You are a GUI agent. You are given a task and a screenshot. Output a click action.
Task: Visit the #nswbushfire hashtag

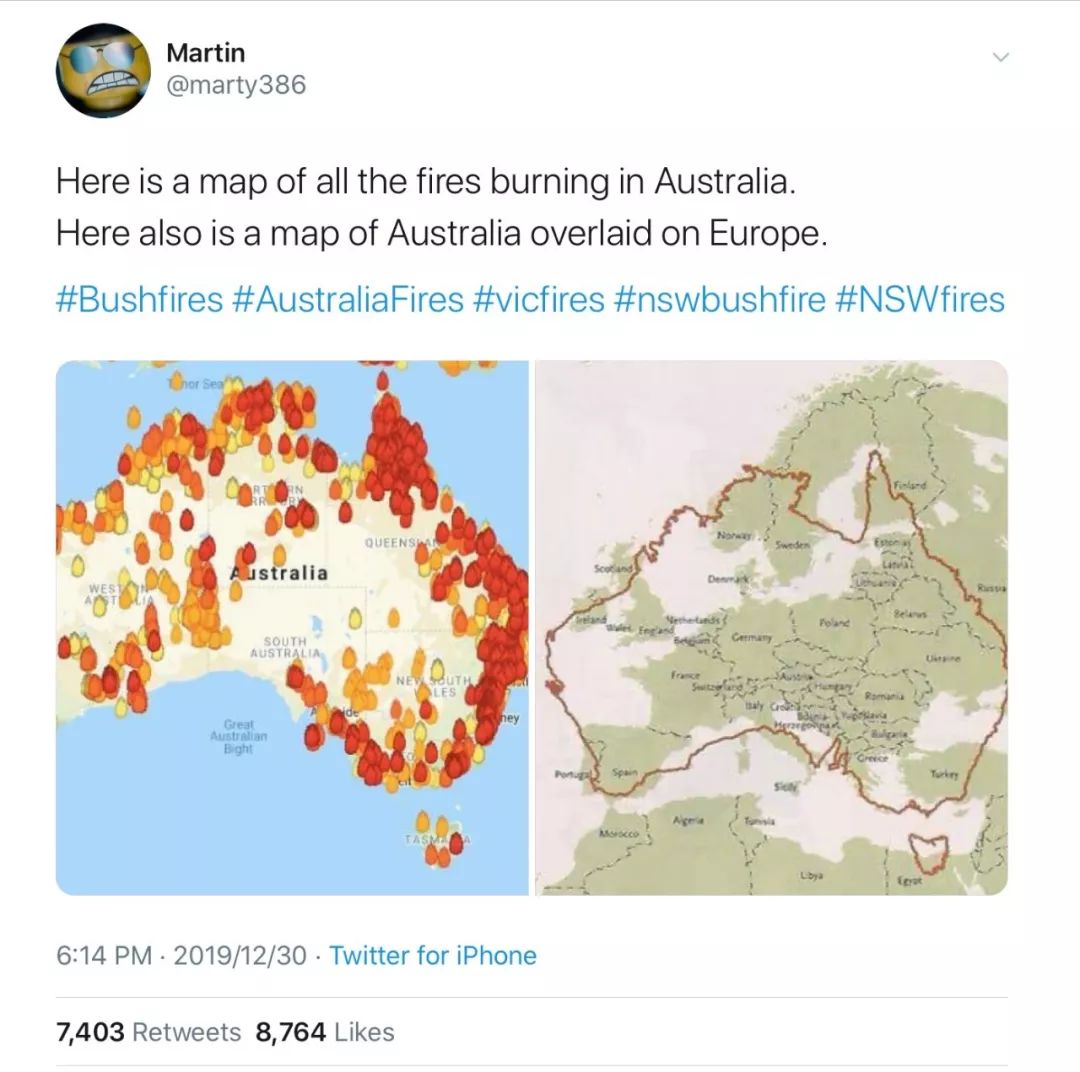pyautogui.click(x=714, y=298)
